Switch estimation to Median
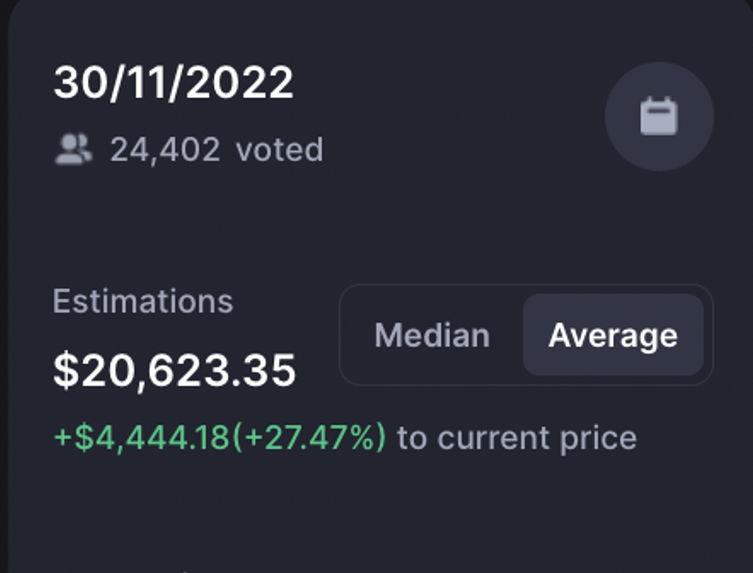 tap(432, 335)
